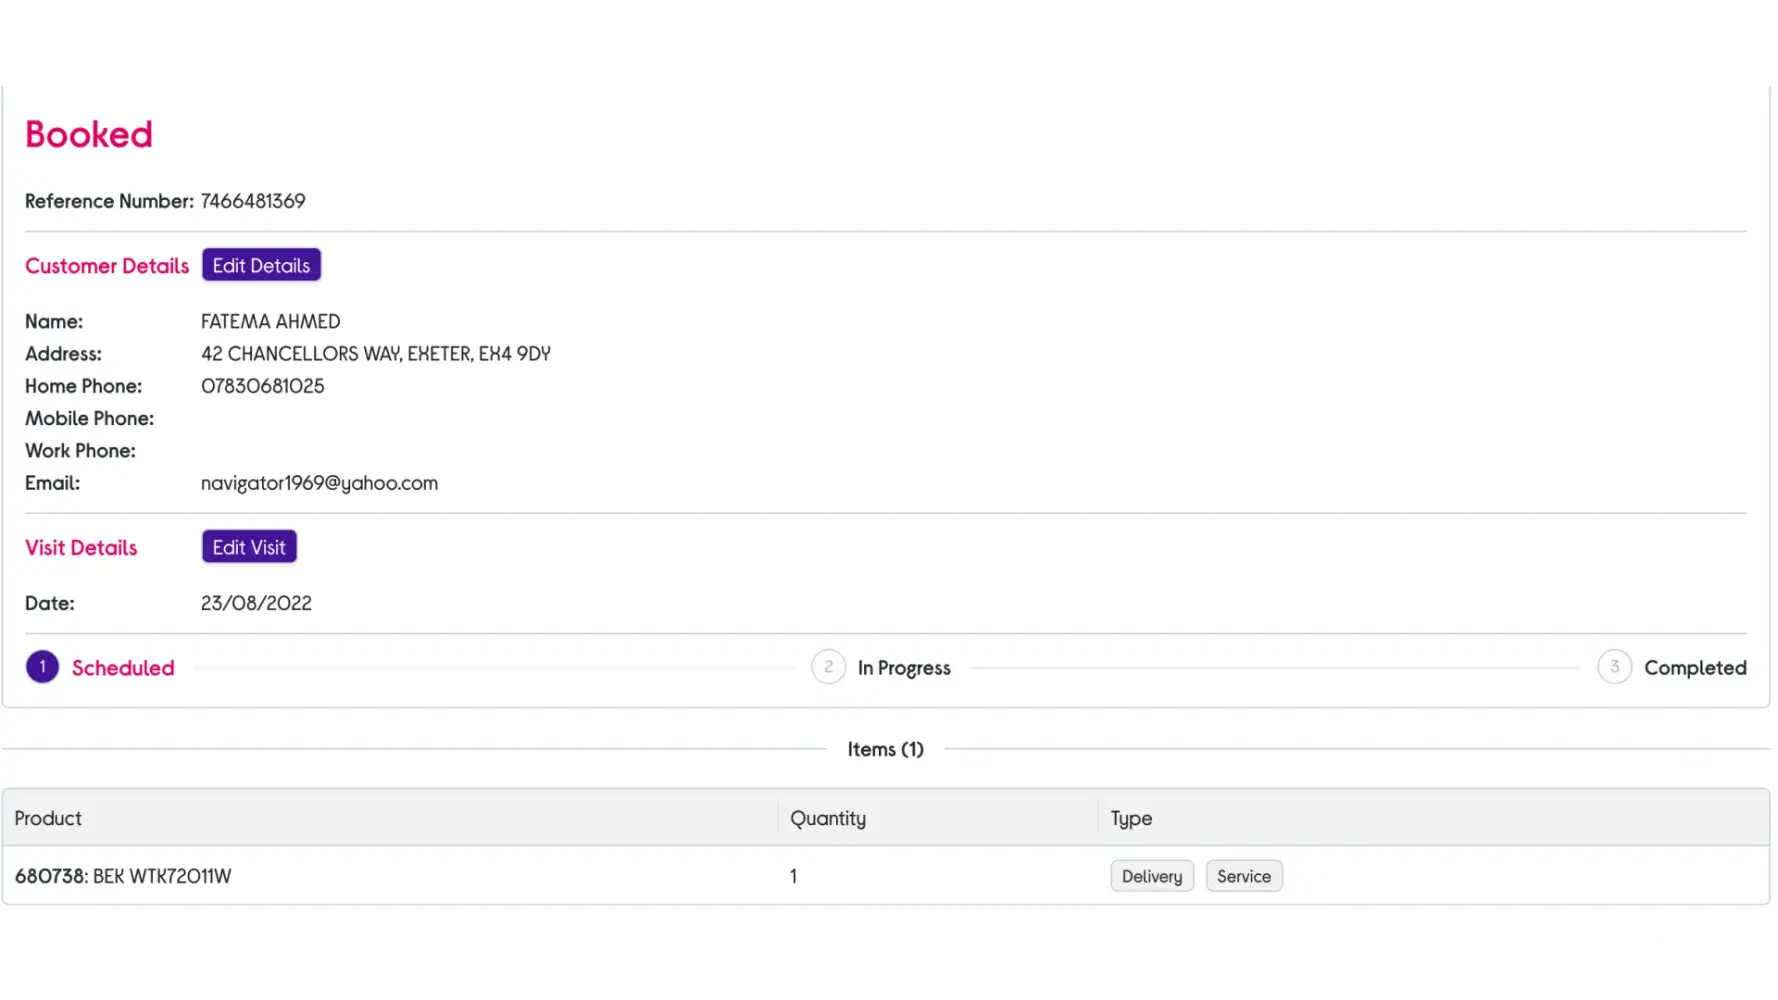Open product 680738 BEK WTK72011W
1778x1000 pixels.
123,876
